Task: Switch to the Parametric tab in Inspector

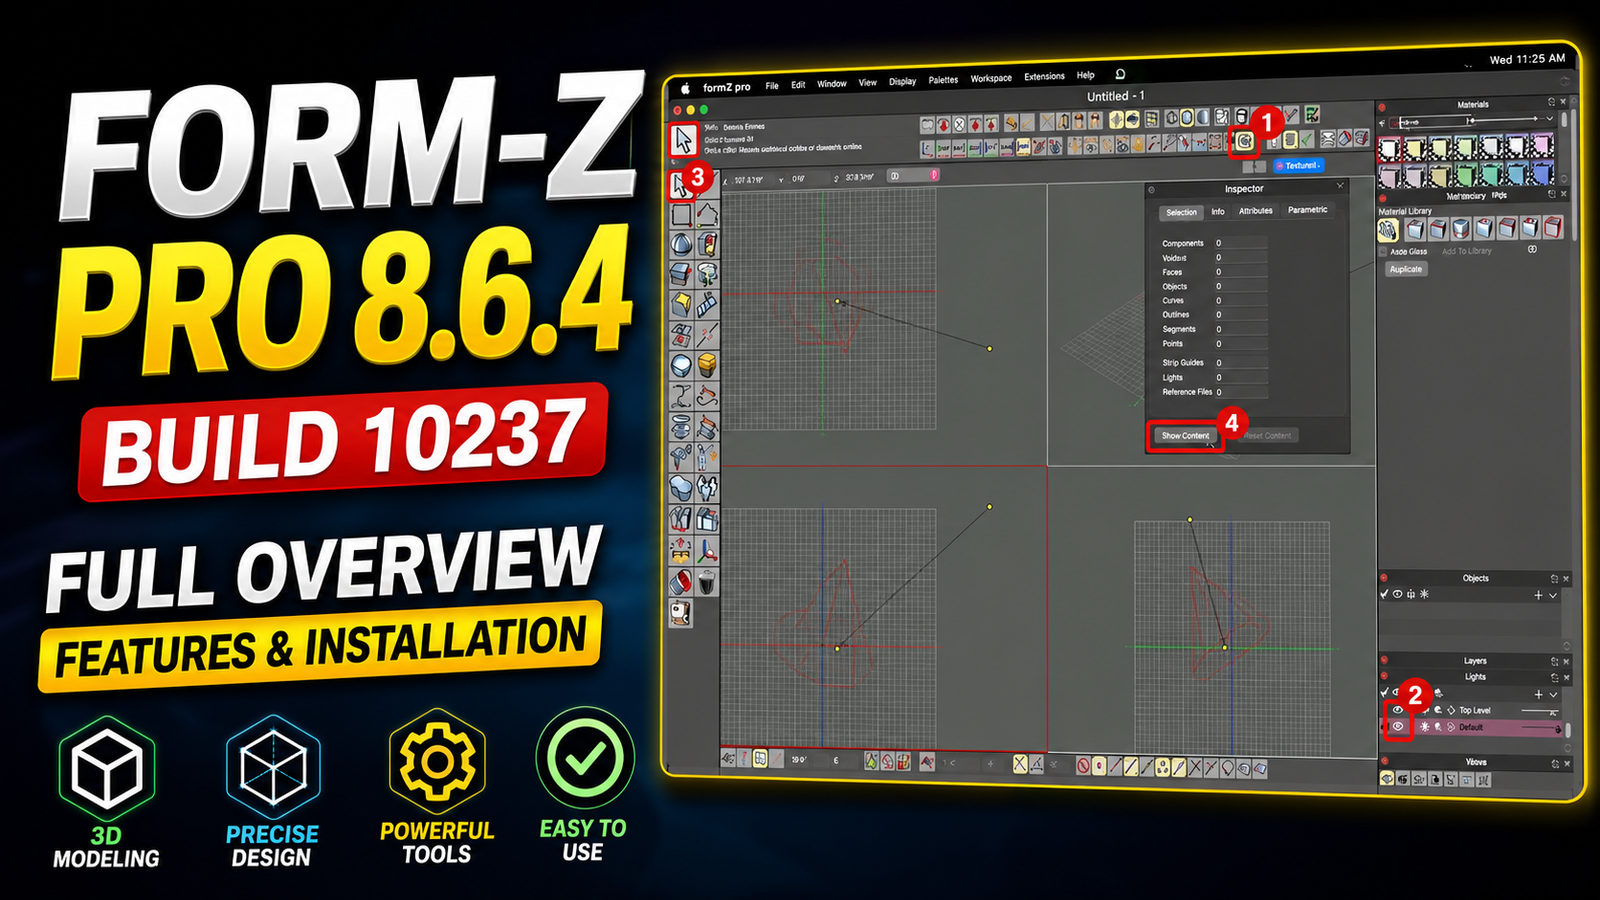Action: [x=1307, y=210]
